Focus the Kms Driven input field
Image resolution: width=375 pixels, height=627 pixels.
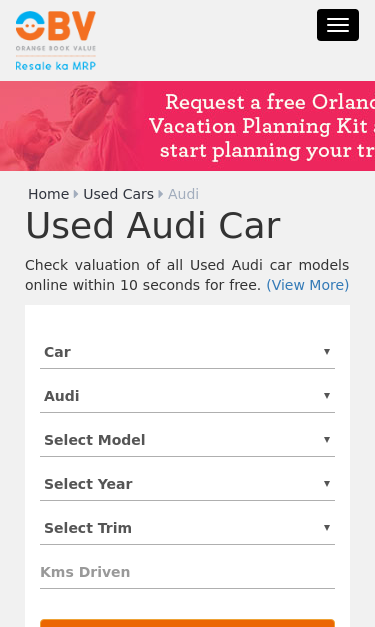(x=188, y=572)
